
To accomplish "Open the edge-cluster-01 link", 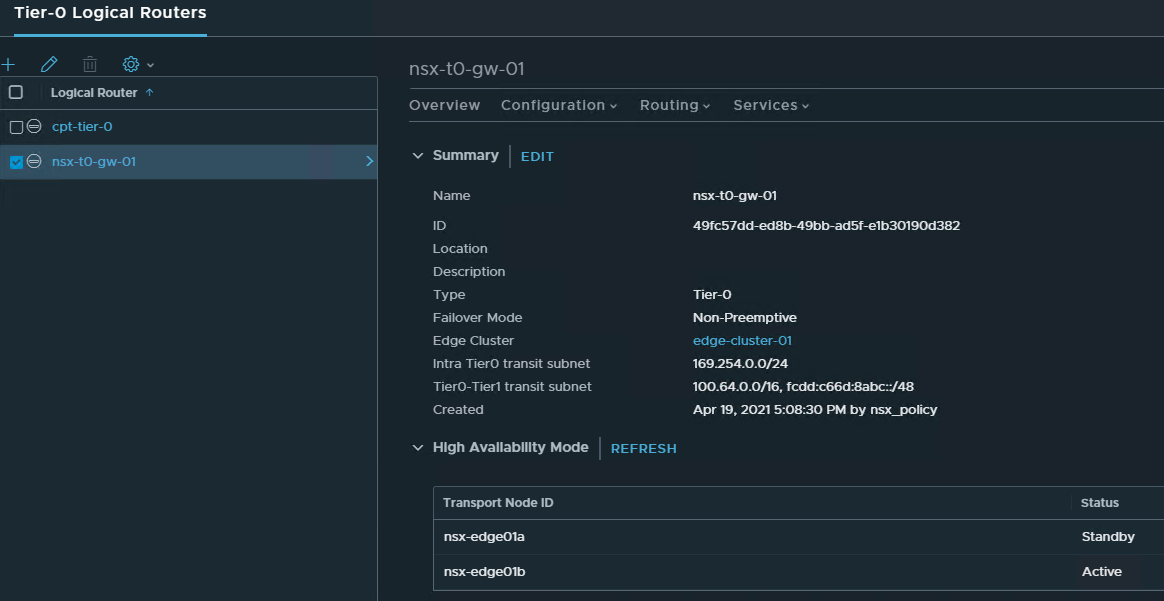I will pos(742,340).
